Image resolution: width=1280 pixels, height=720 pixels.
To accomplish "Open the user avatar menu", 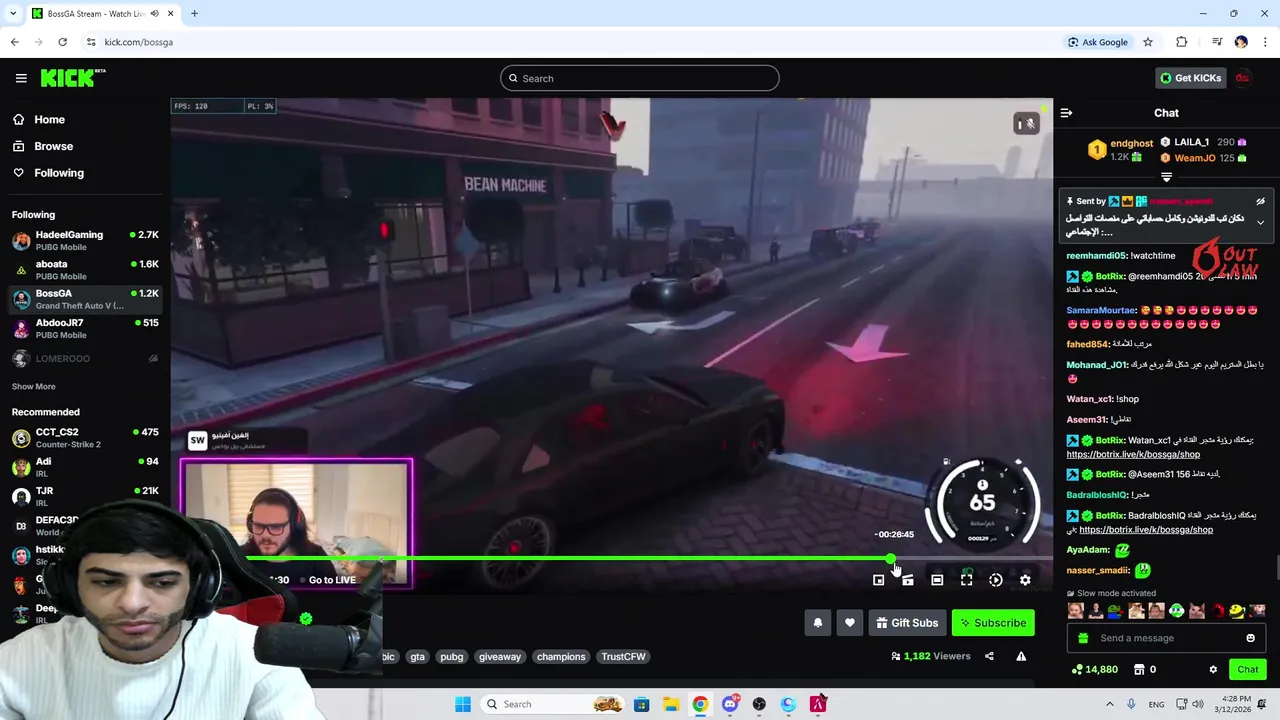I will [1242, 78].
